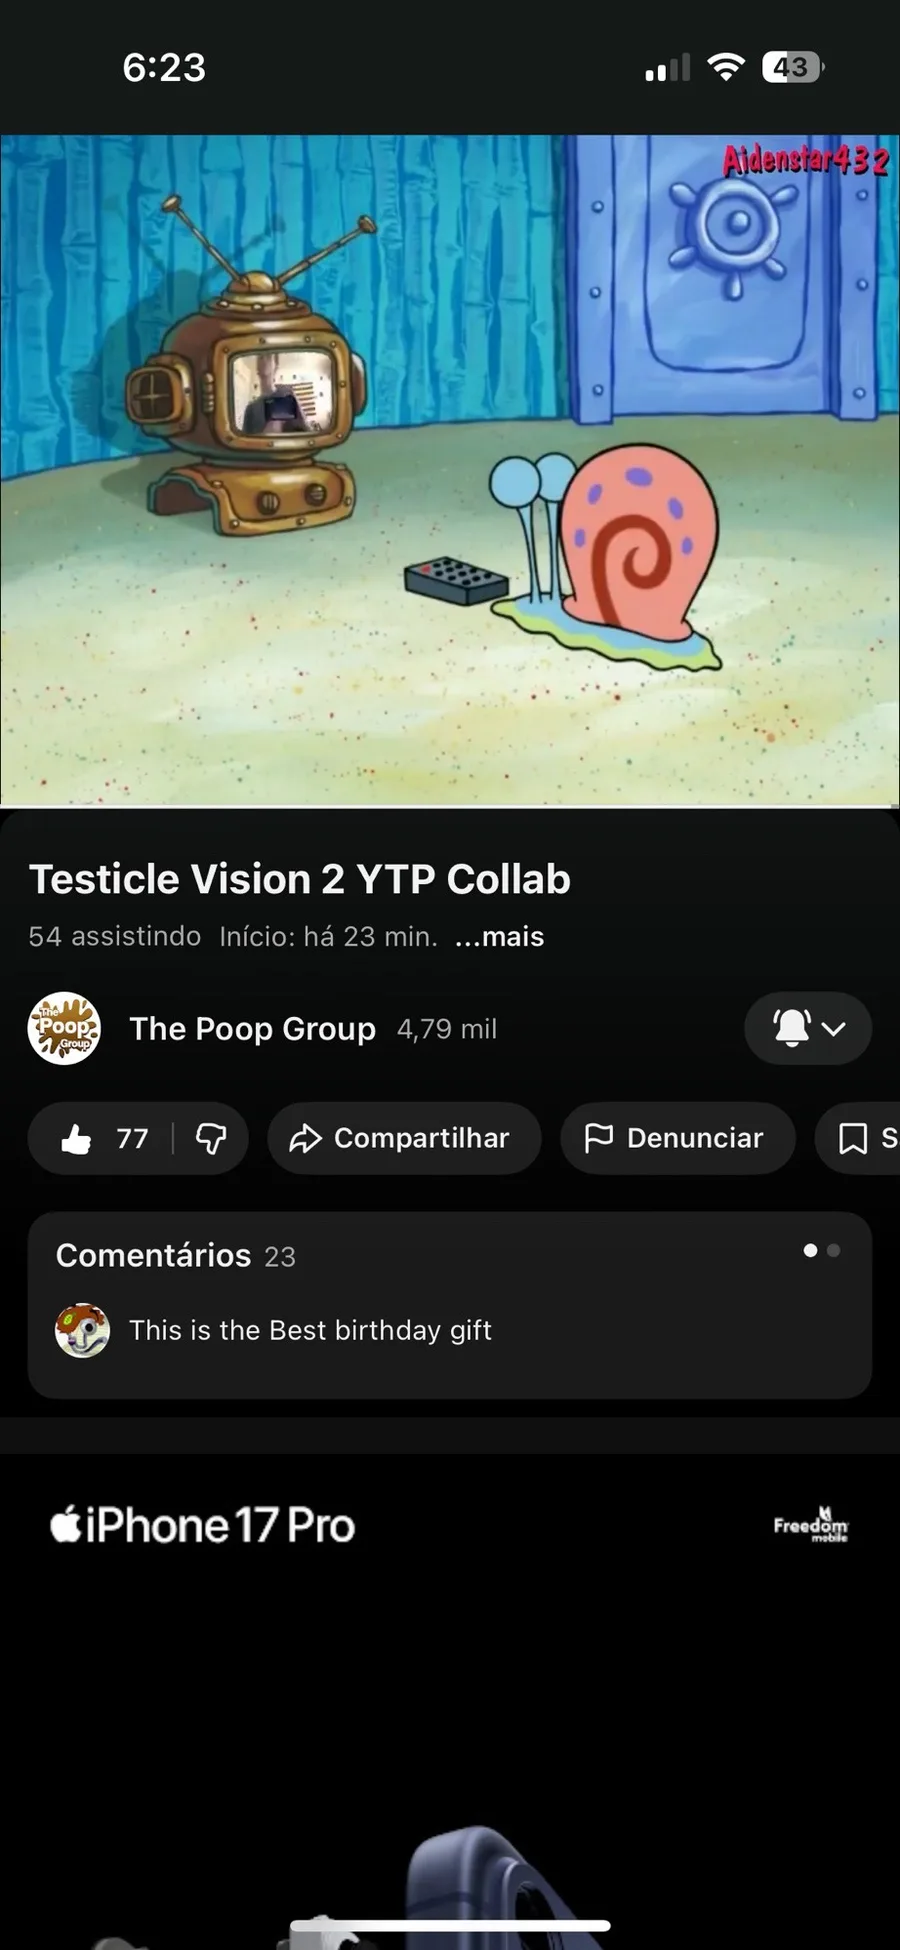This screenshot has height=1950, width=900.
Task: Tap the comments carousel page dots
Action: (821, 1250)
